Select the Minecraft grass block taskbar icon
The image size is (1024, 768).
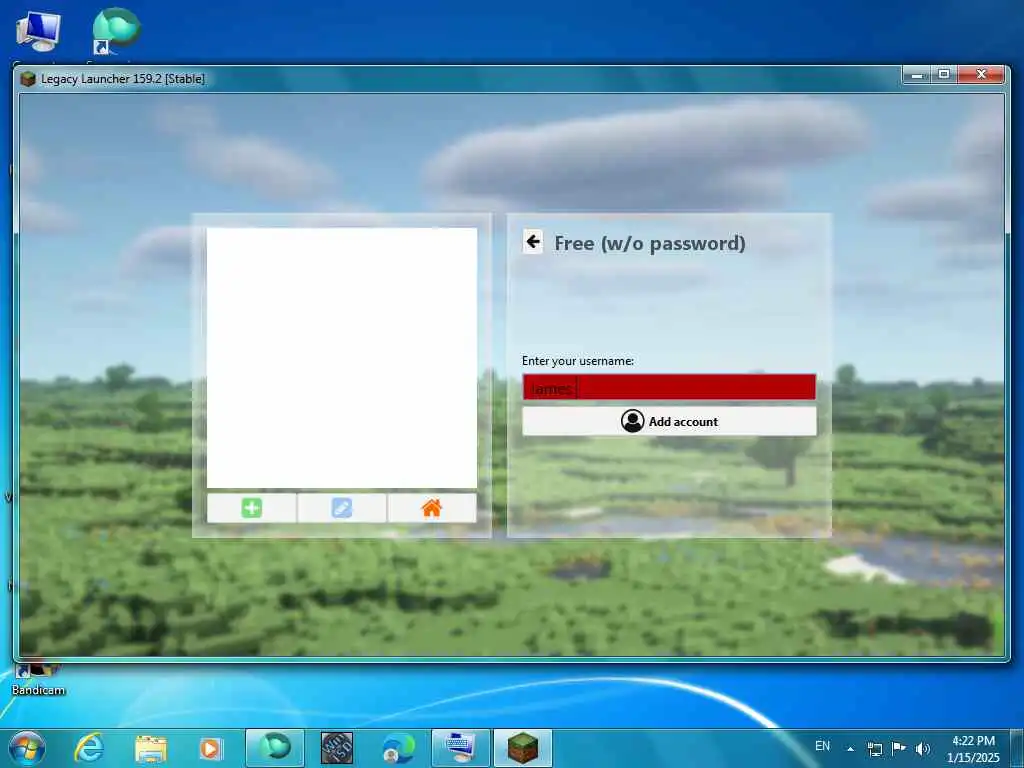pyautogui.click(x=522, y=748)
